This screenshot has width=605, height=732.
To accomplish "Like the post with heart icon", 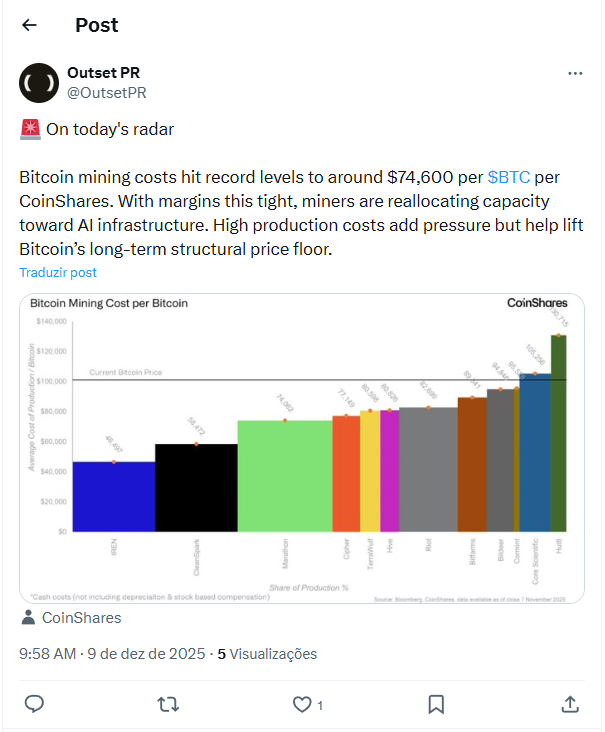I will point(302,704).
